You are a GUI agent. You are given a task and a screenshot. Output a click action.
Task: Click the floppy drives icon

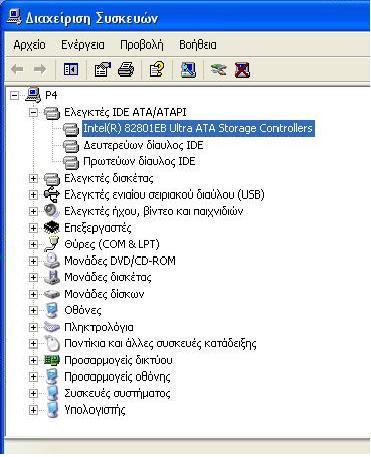[x=52, y=277]
